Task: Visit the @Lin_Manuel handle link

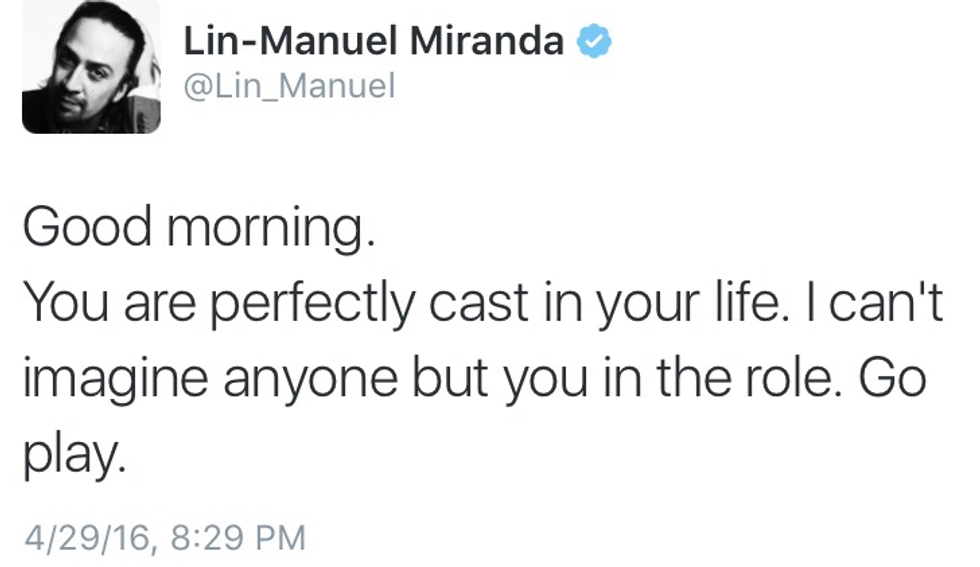Action: [289, 87]
